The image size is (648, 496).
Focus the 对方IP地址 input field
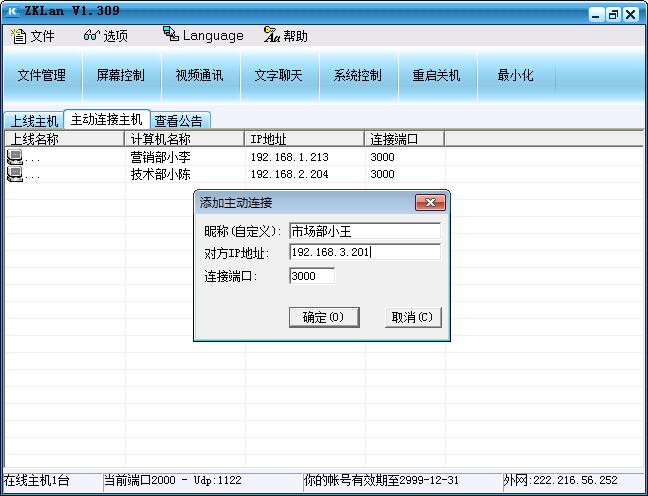pyautogui.click(x=365, y=252)
